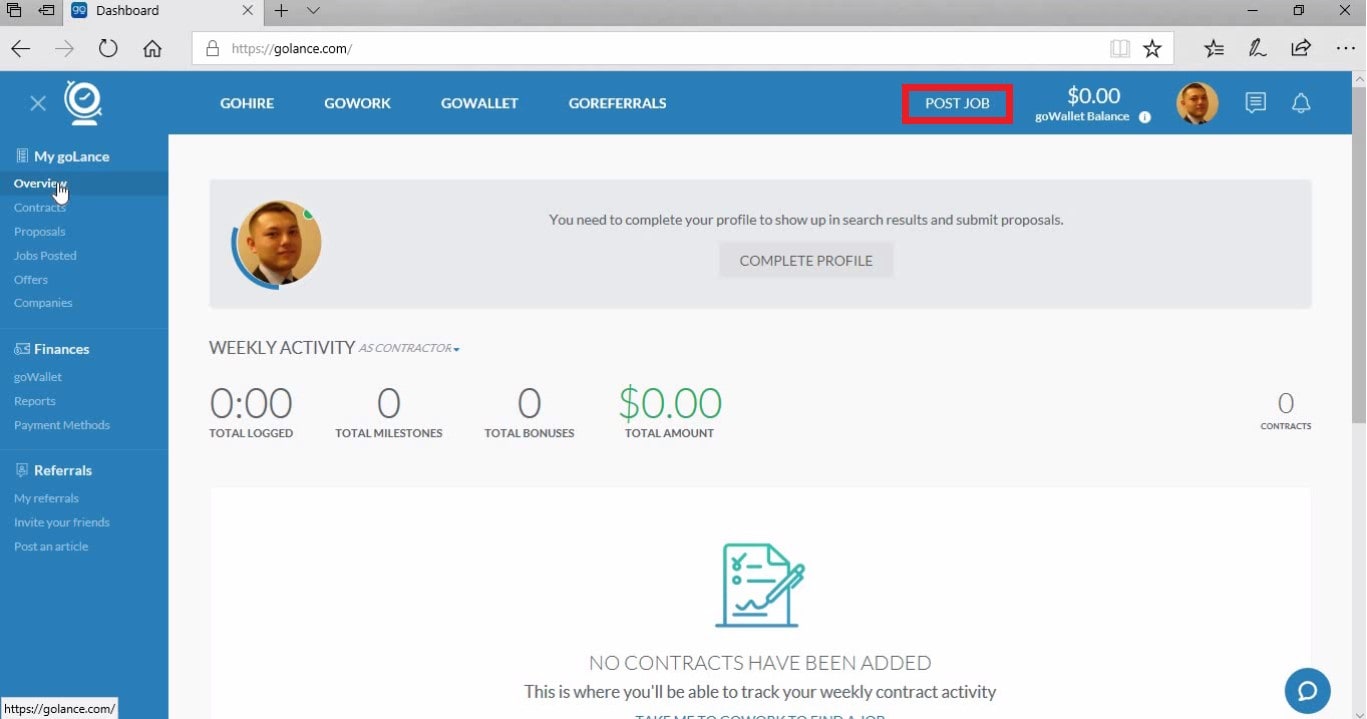Open the support chat bubble icon
This screenshot has width=1367, height=719.
1307,690
